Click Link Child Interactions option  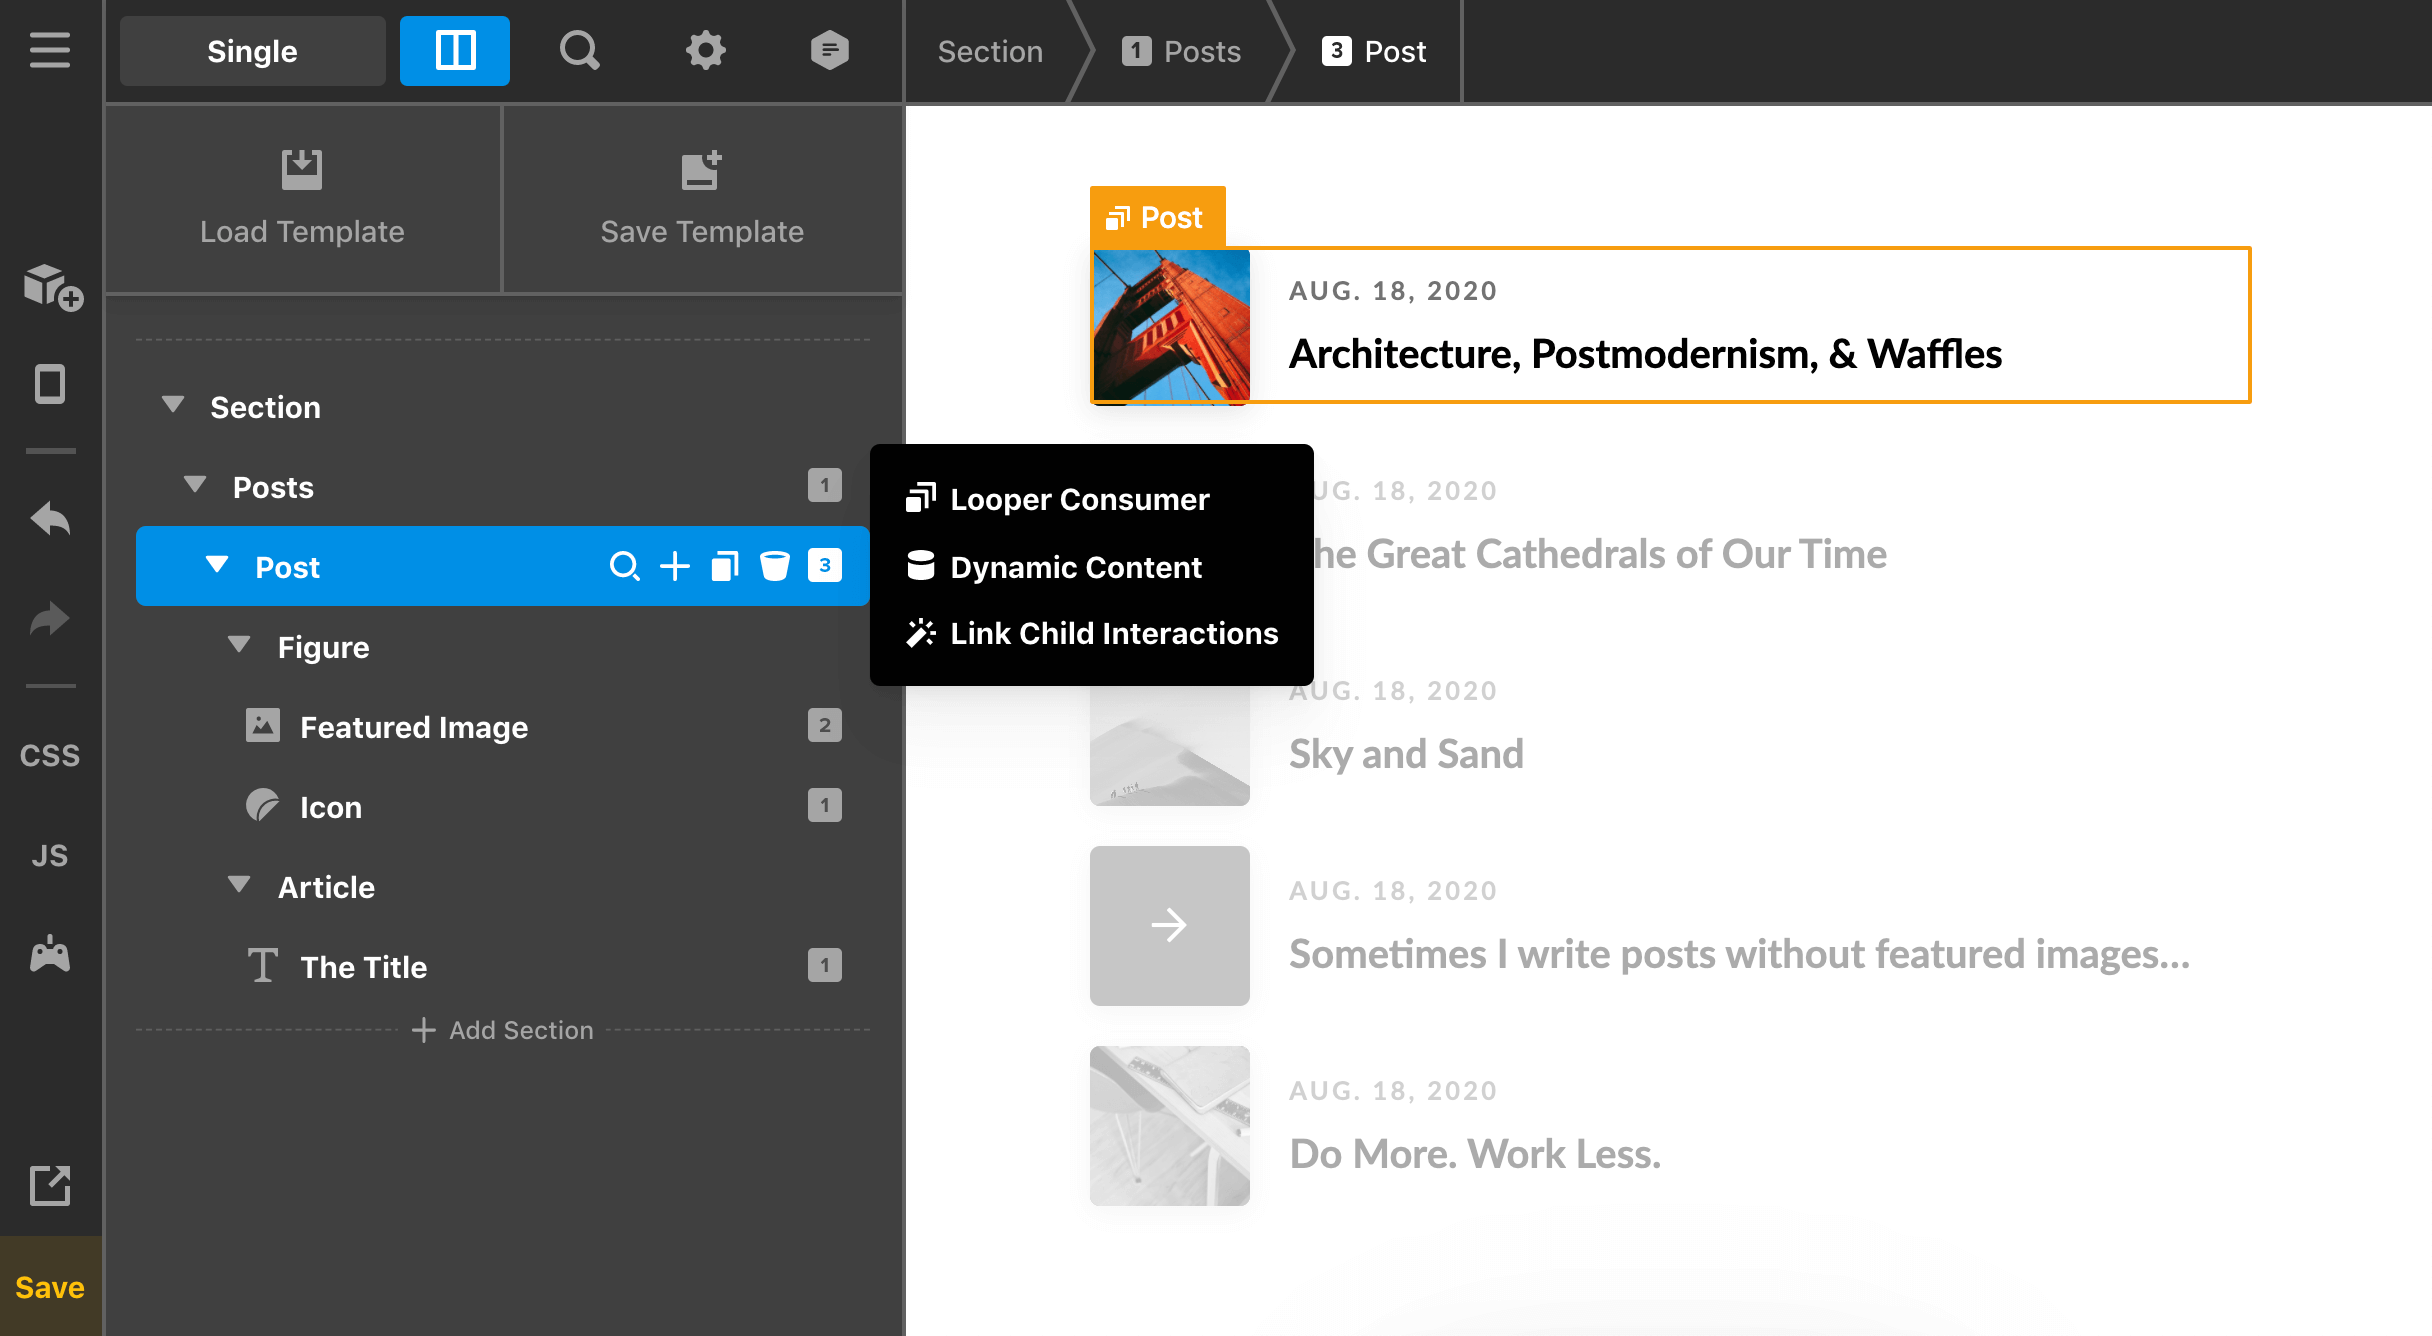(x=1113, y=633)
